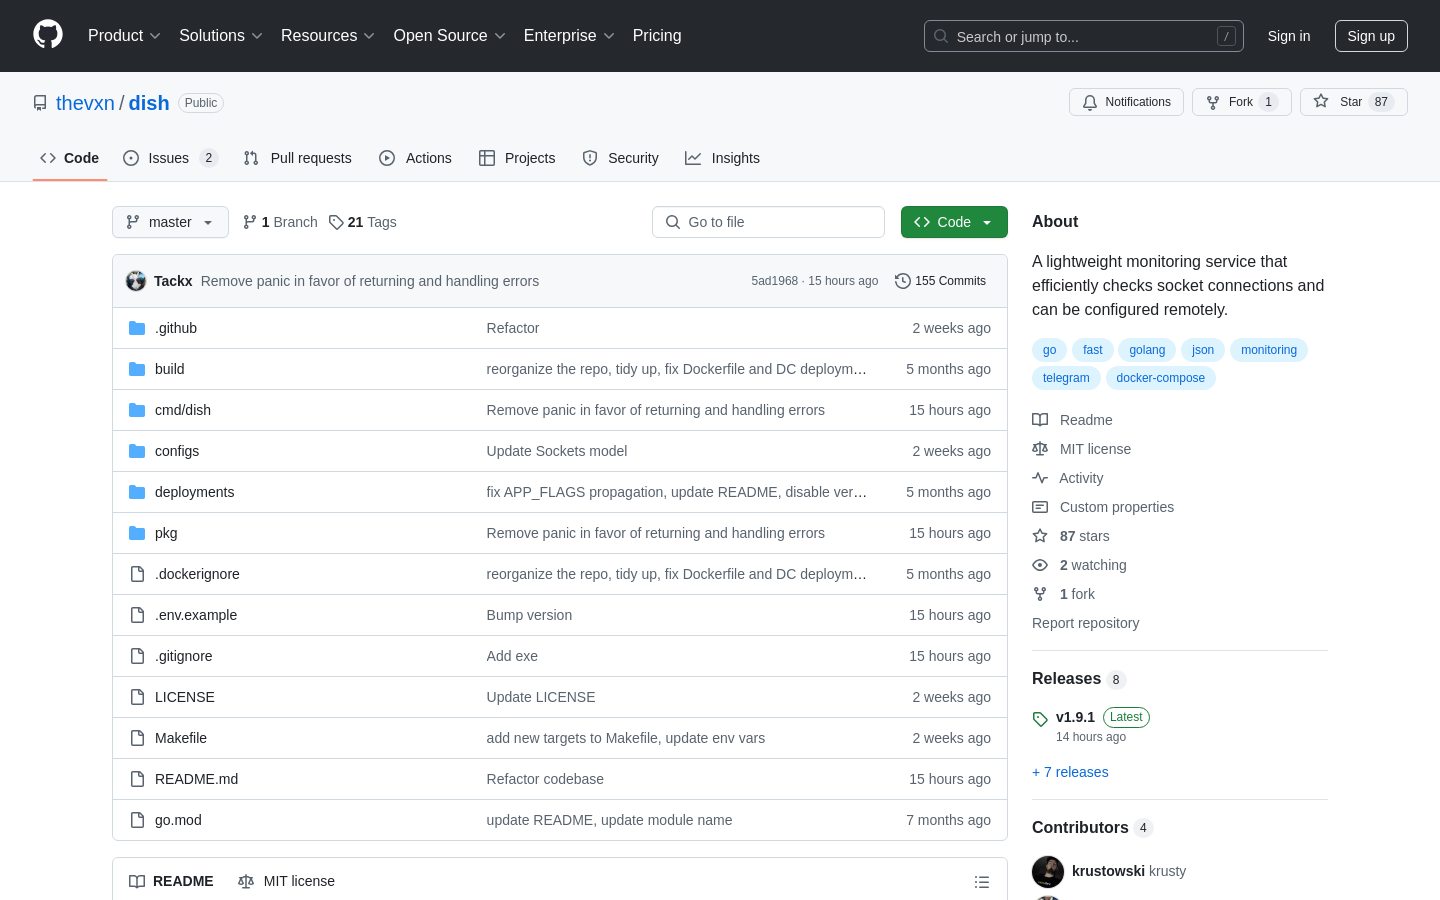Click the Sign up button
Screen dimensions: 1440x900
click(1371, 36)
